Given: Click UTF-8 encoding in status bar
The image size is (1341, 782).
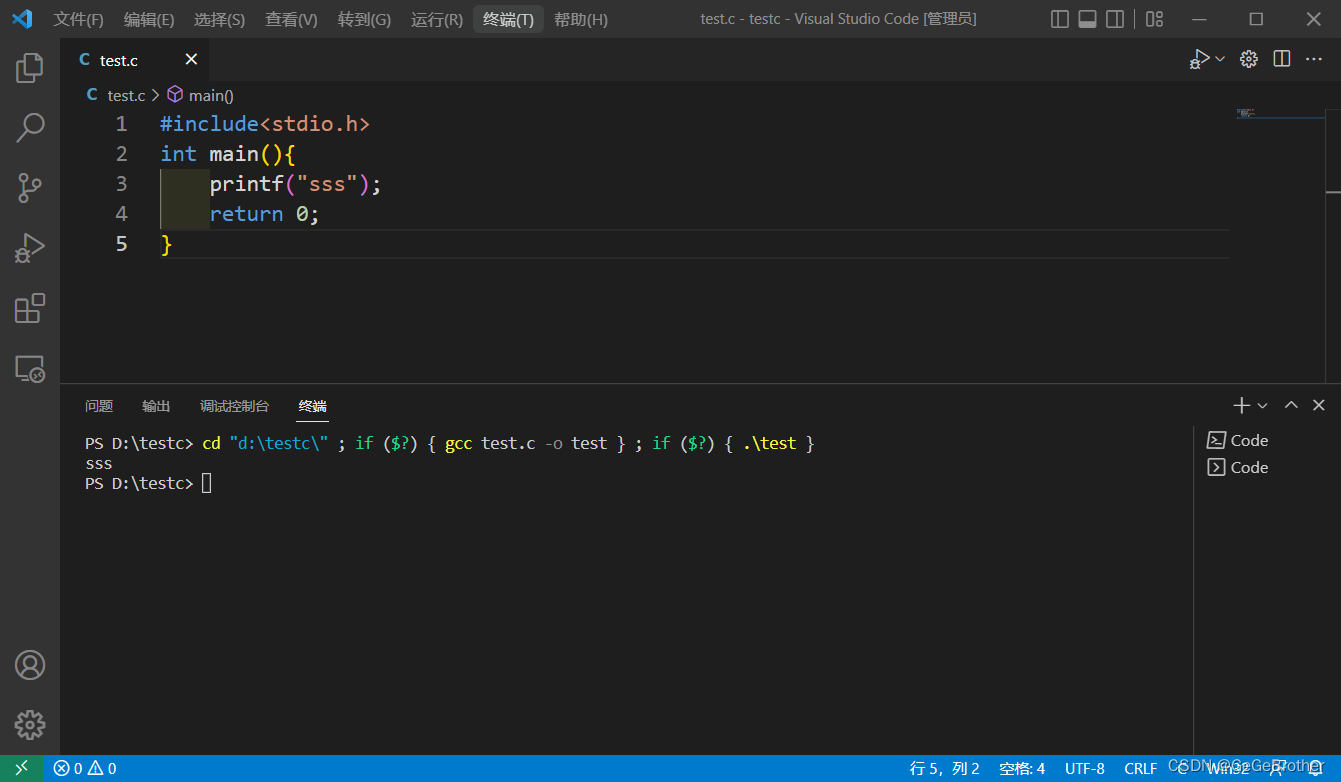Looking at the screenshot, I should tap(1085, 768).
